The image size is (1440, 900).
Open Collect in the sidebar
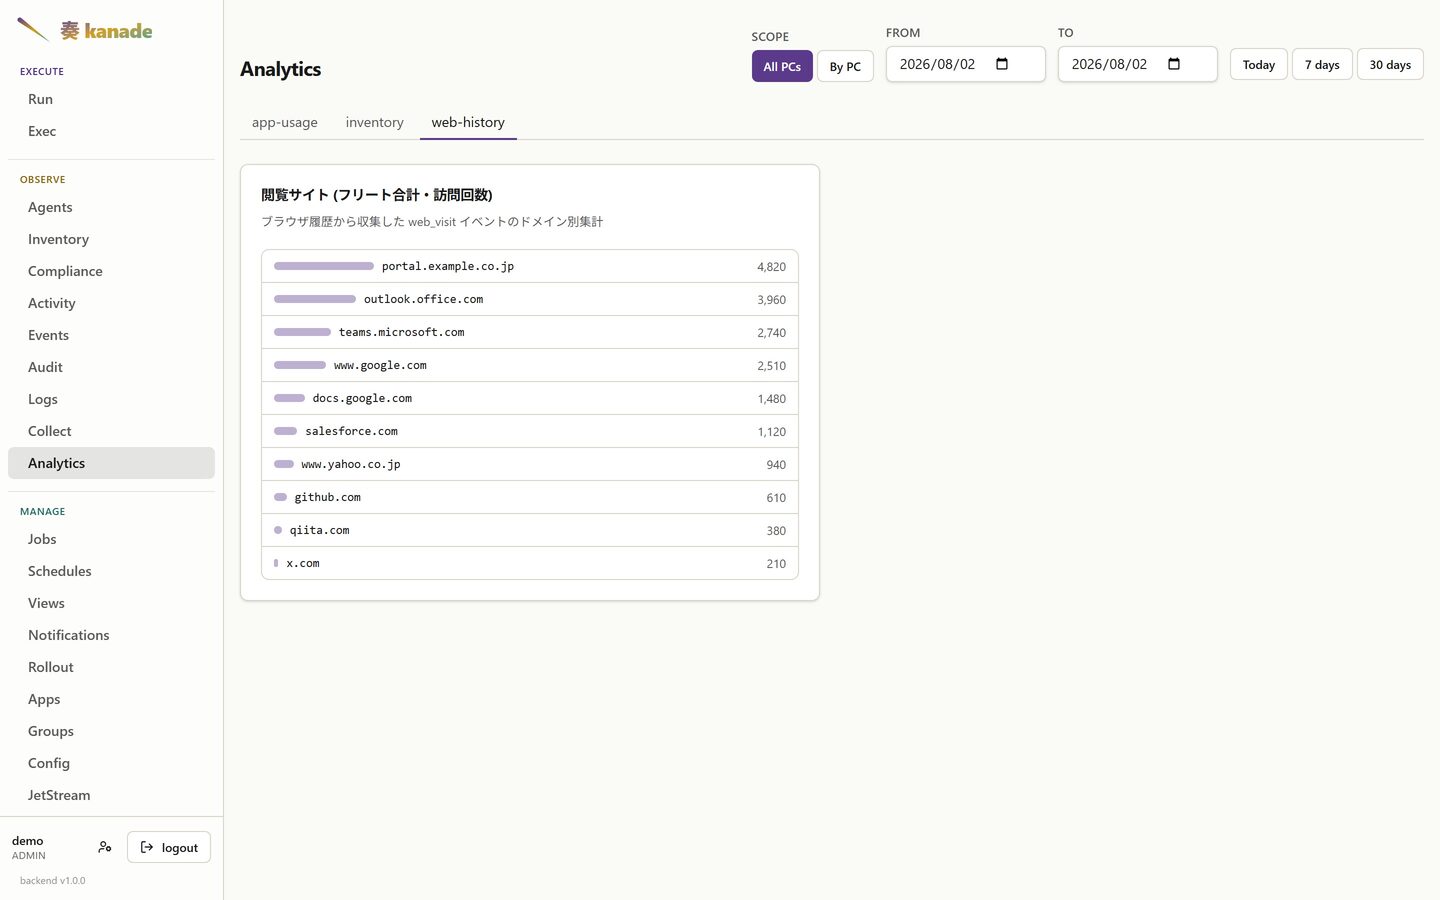(111, 431)
